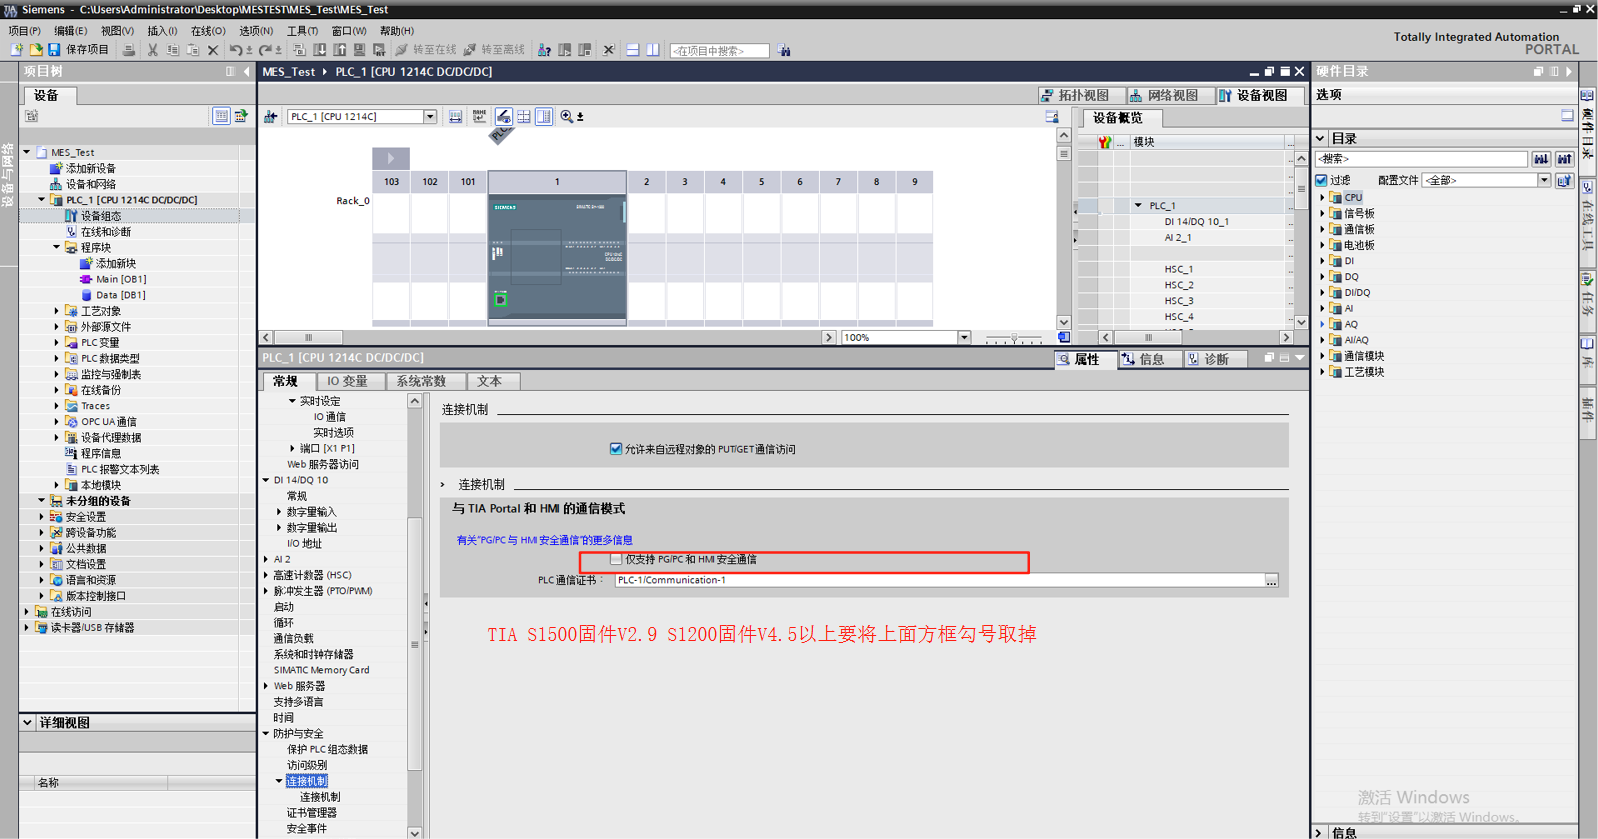Click the split editor horizontally icon
Viewport: 1598px width, 839px height.
pyautogui.click(x=633, y=50)
